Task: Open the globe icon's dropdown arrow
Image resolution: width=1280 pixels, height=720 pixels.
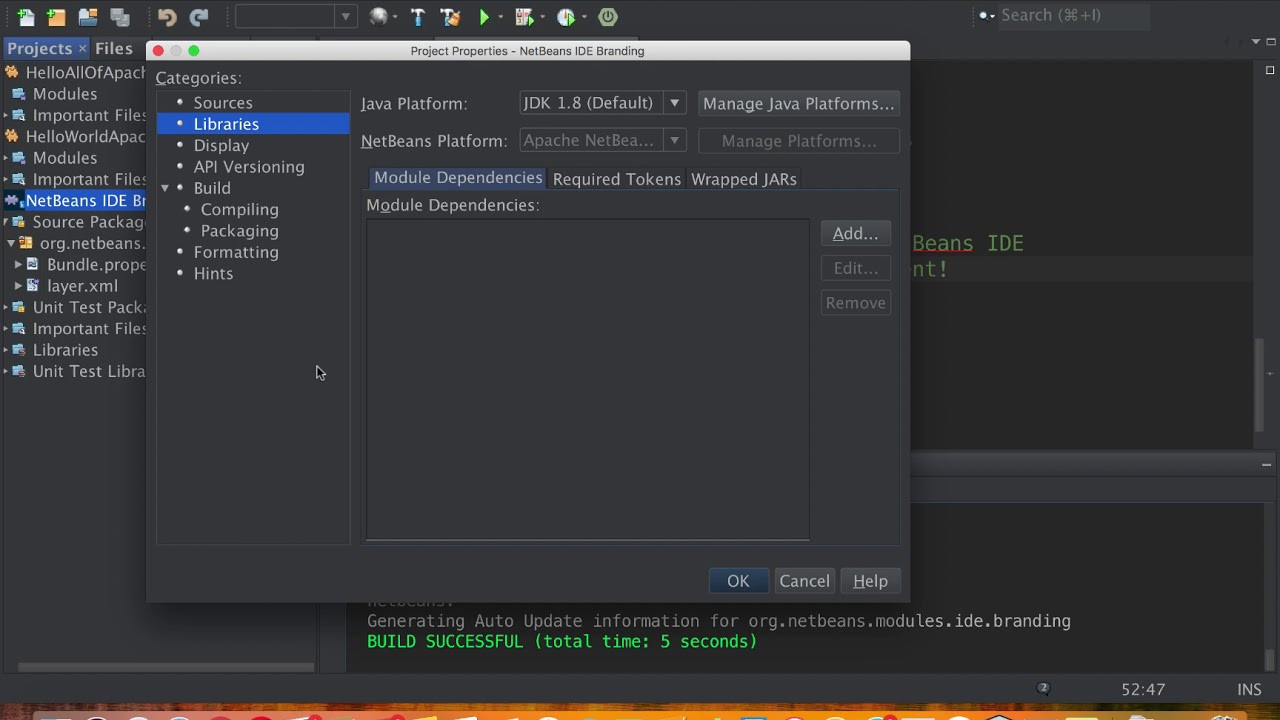Action: point(396,17)
